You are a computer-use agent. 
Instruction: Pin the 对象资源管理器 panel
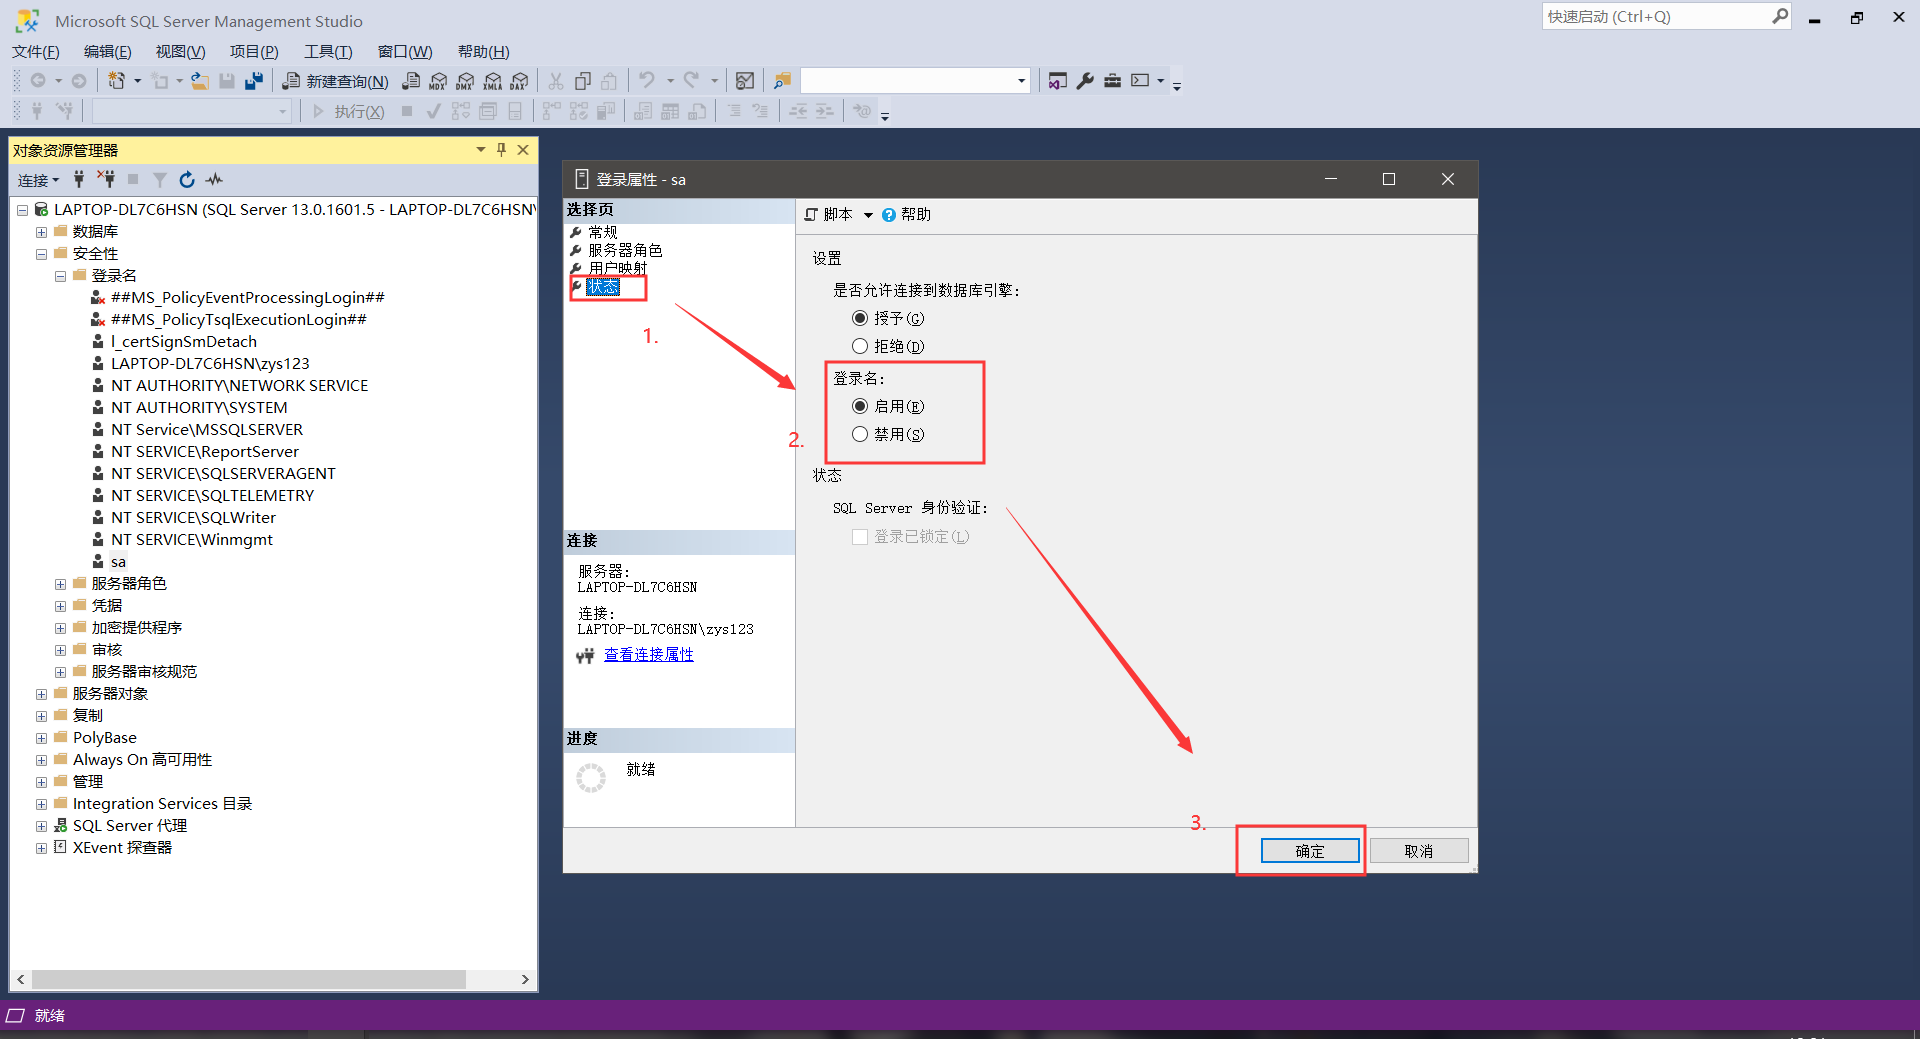point(501,149)
